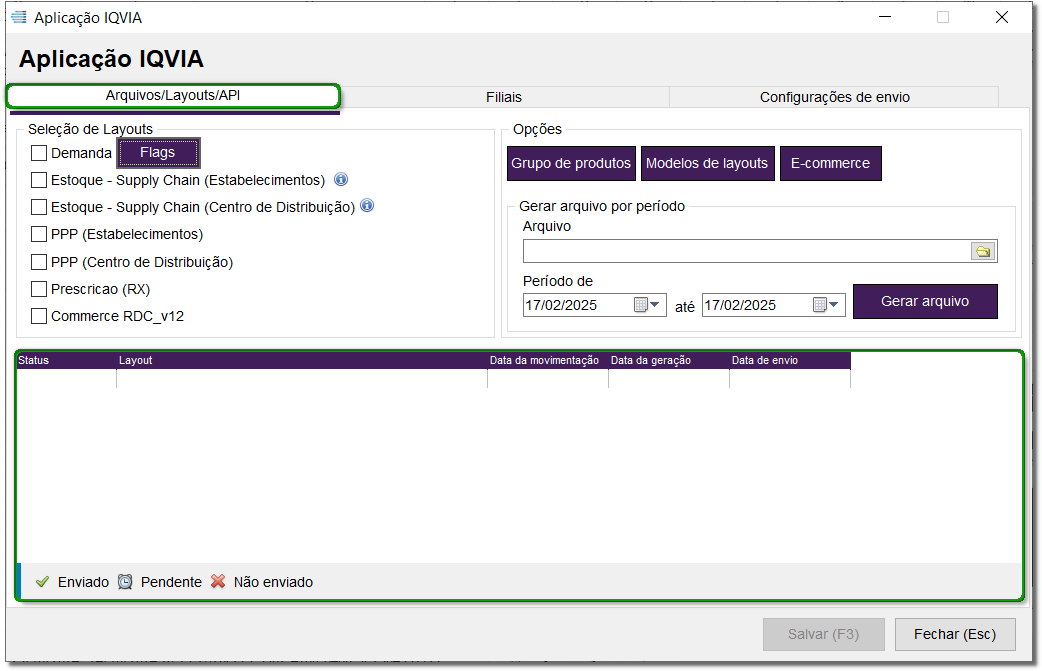Check Estoque - Supply Chain (Estabelecimentos)
The height and width of the screenshot is (671, 1042).
39,180
